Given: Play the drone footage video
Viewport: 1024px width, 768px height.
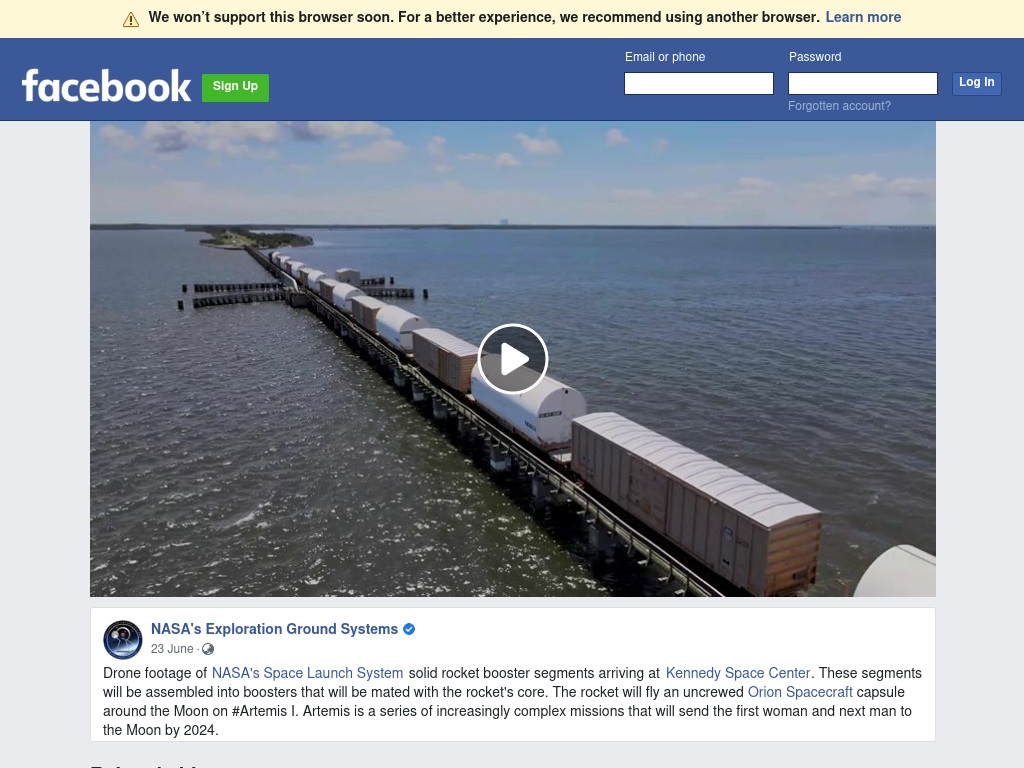Looking at the screenshot, I should (x=513, y=359).
